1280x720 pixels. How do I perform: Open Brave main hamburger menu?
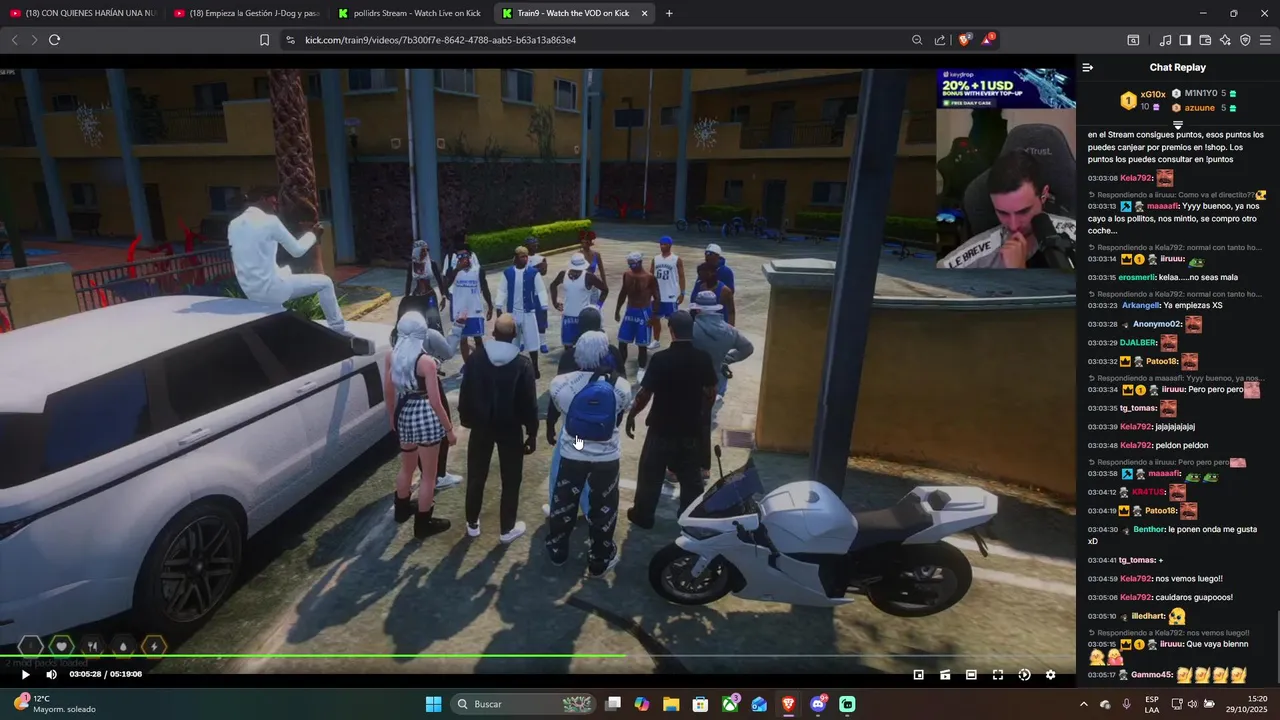1266,40
